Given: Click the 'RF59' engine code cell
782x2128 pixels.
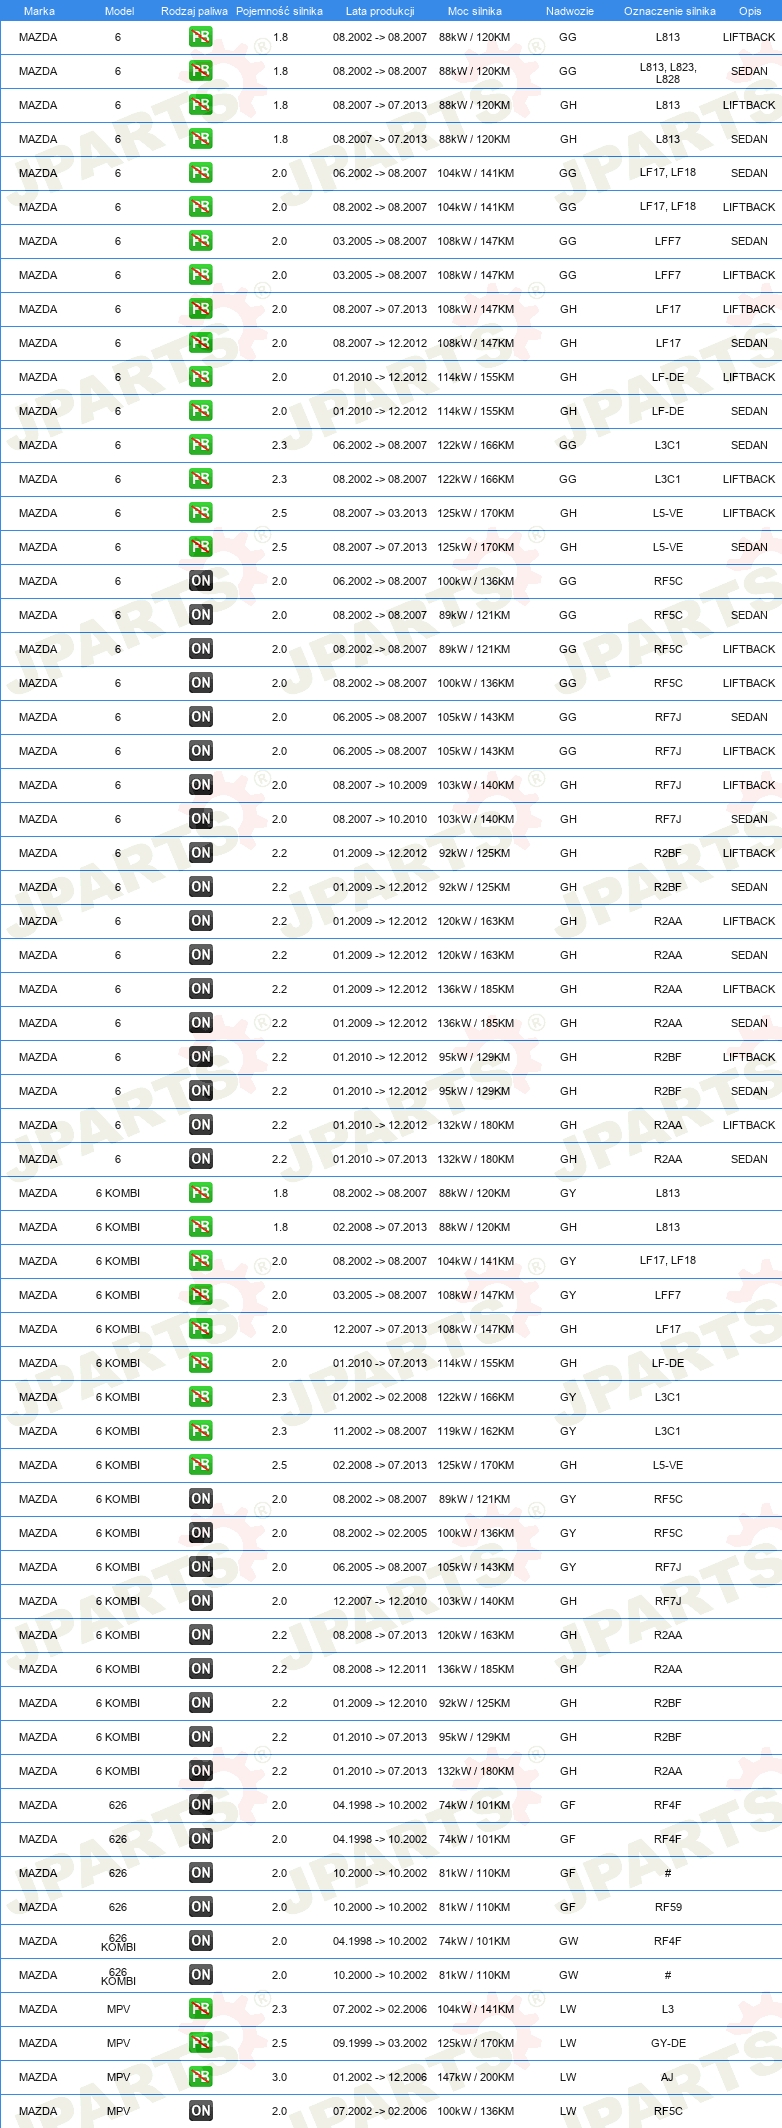Looking at the screenshot, I should 668,1907.
